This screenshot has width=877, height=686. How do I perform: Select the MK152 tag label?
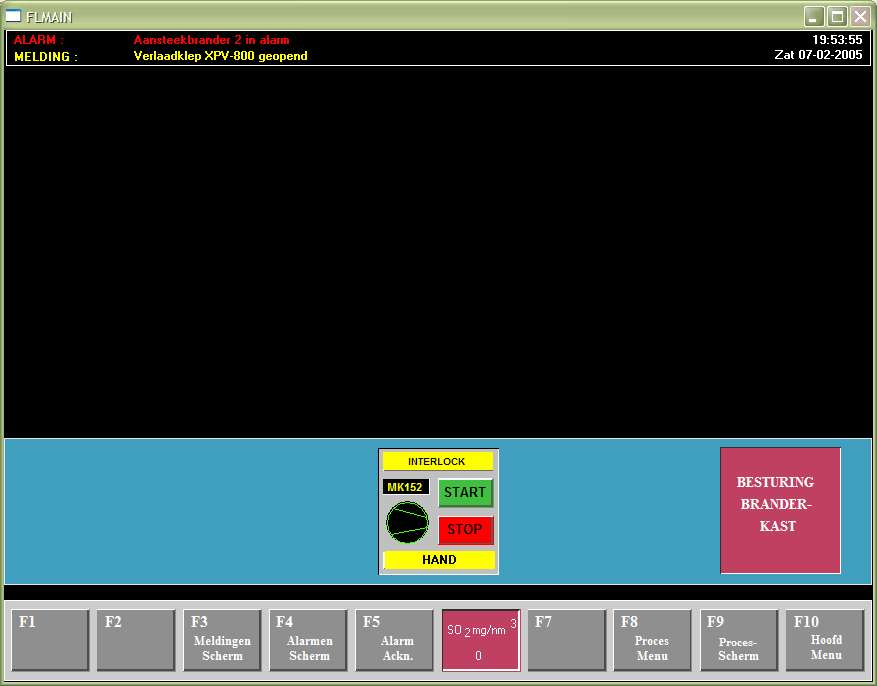[x=405, y=487]
